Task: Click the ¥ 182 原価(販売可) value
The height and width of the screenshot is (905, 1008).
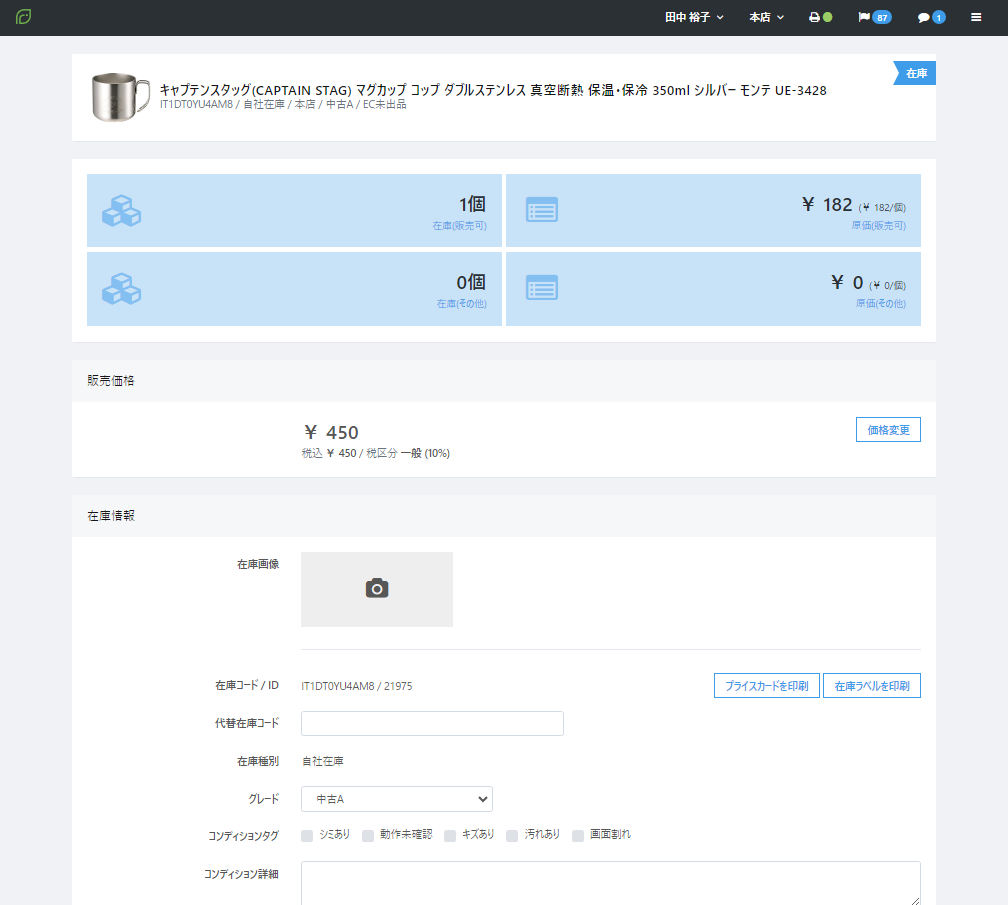Action: pyautogui.click(x=854, y=205)
